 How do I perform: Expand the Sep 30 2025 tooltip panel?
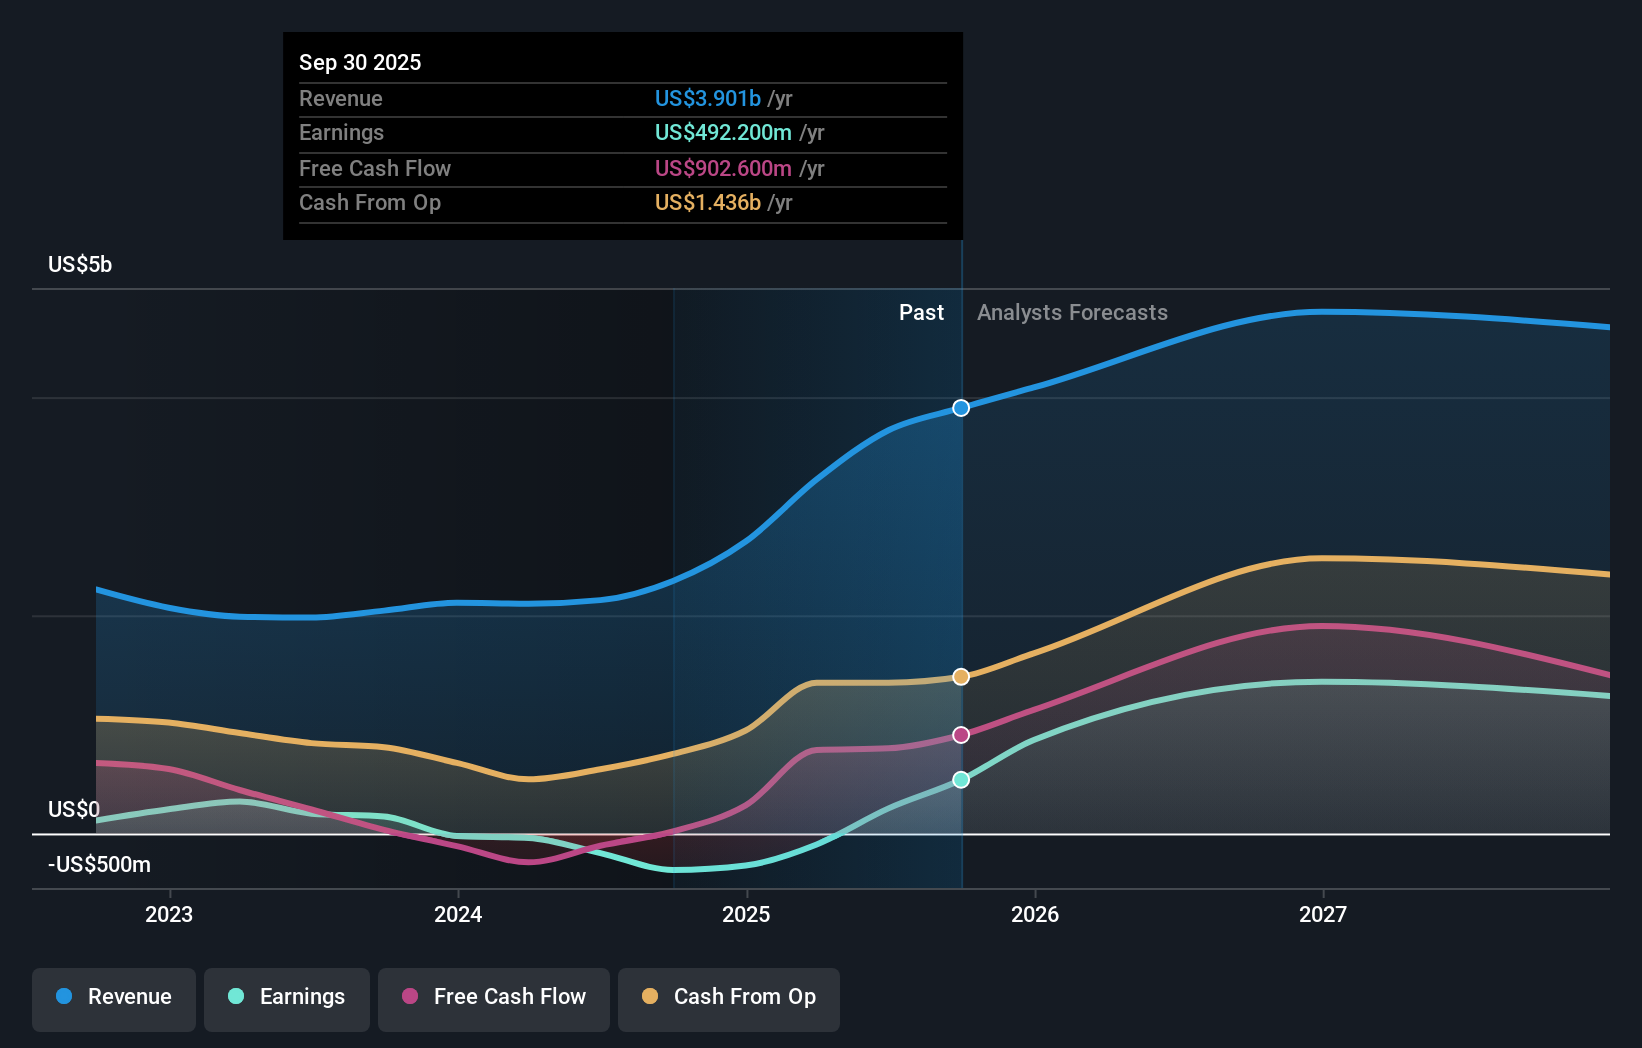click(x=360, y=62)
